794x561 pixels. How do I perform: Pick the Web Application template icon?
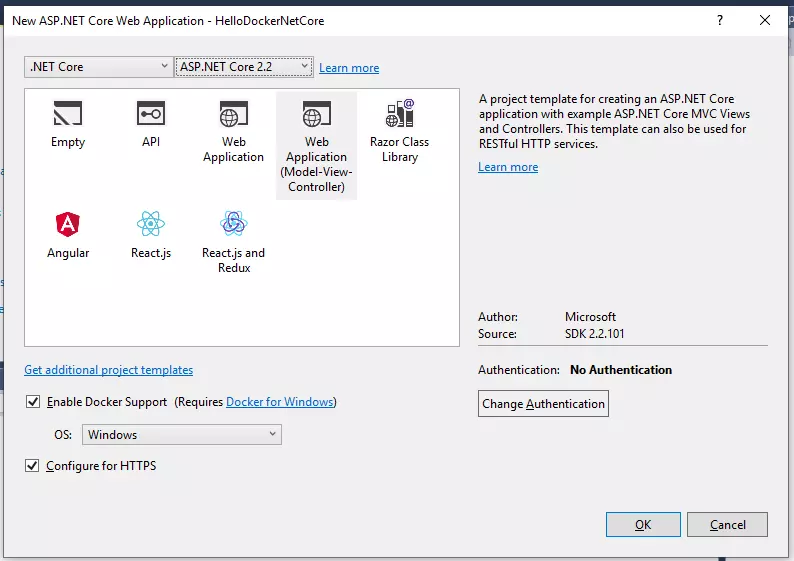point(233,113)
